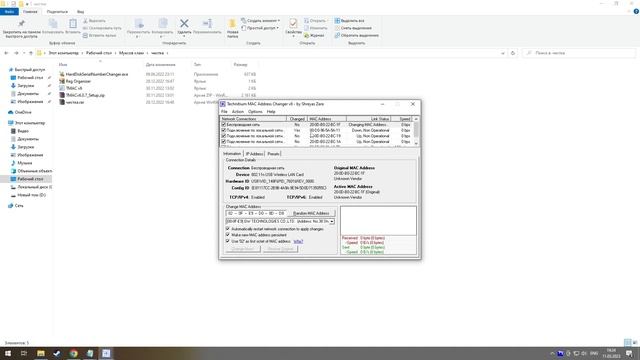Open Google Chrome from the taskbar
The height and width of the screenshot is (360, 640).
click(73, 353)
